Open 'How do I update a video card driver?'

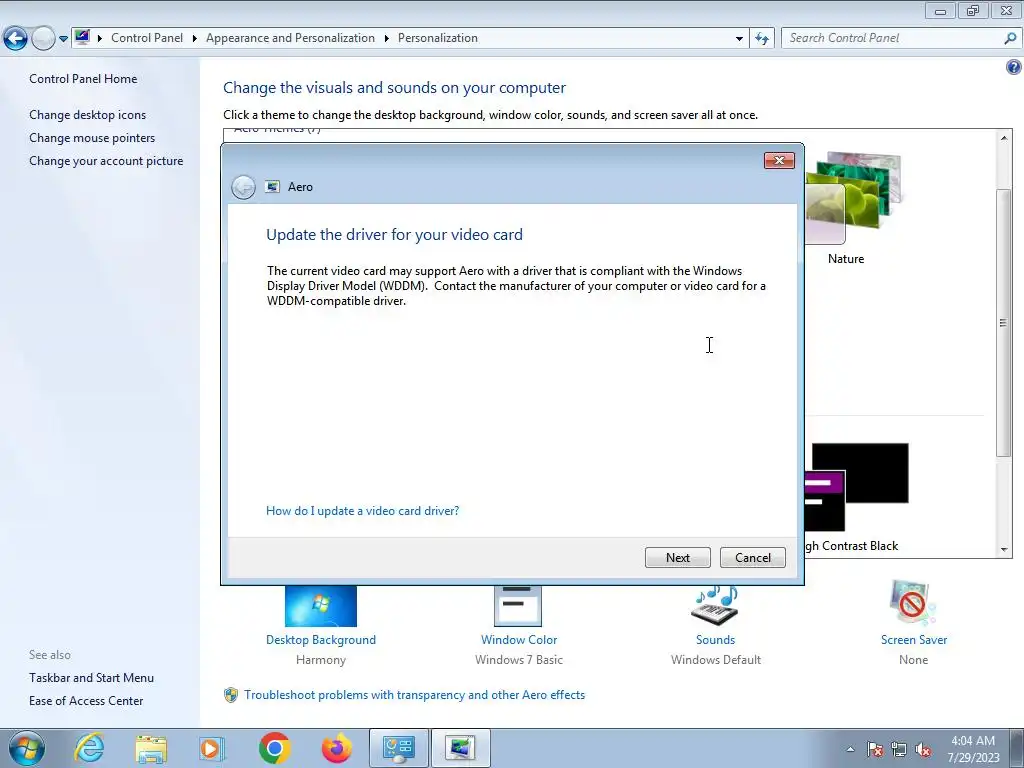pyautogui.click(x=362, y=511)
